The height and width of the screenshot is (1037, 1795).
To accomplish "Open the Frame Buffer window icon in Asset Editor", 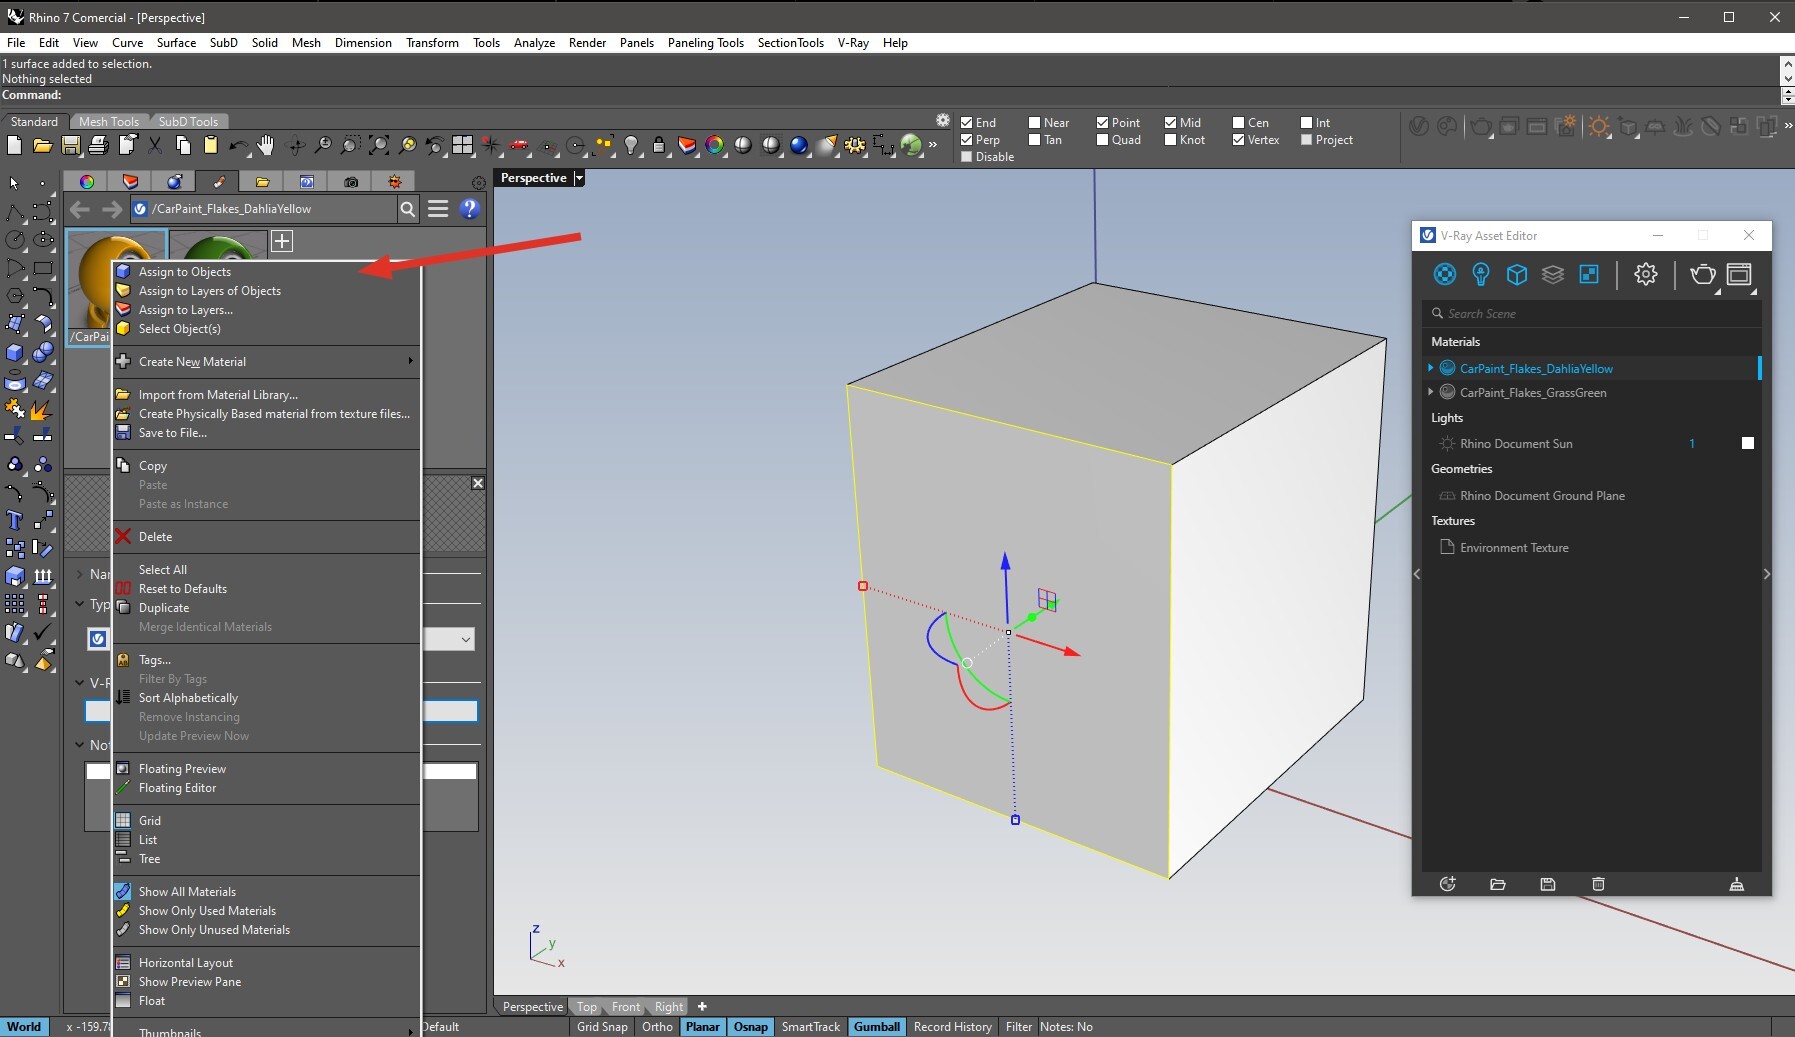I will [1740, 274].
